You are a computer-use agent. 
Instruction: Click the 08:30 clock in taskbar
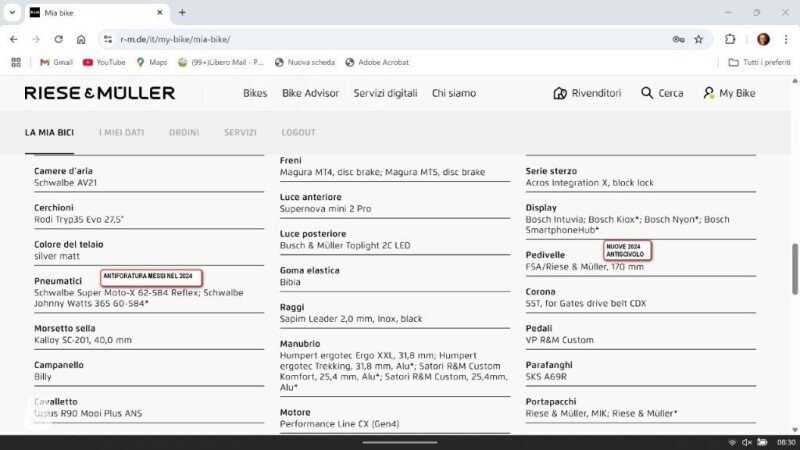pos(786,442)
